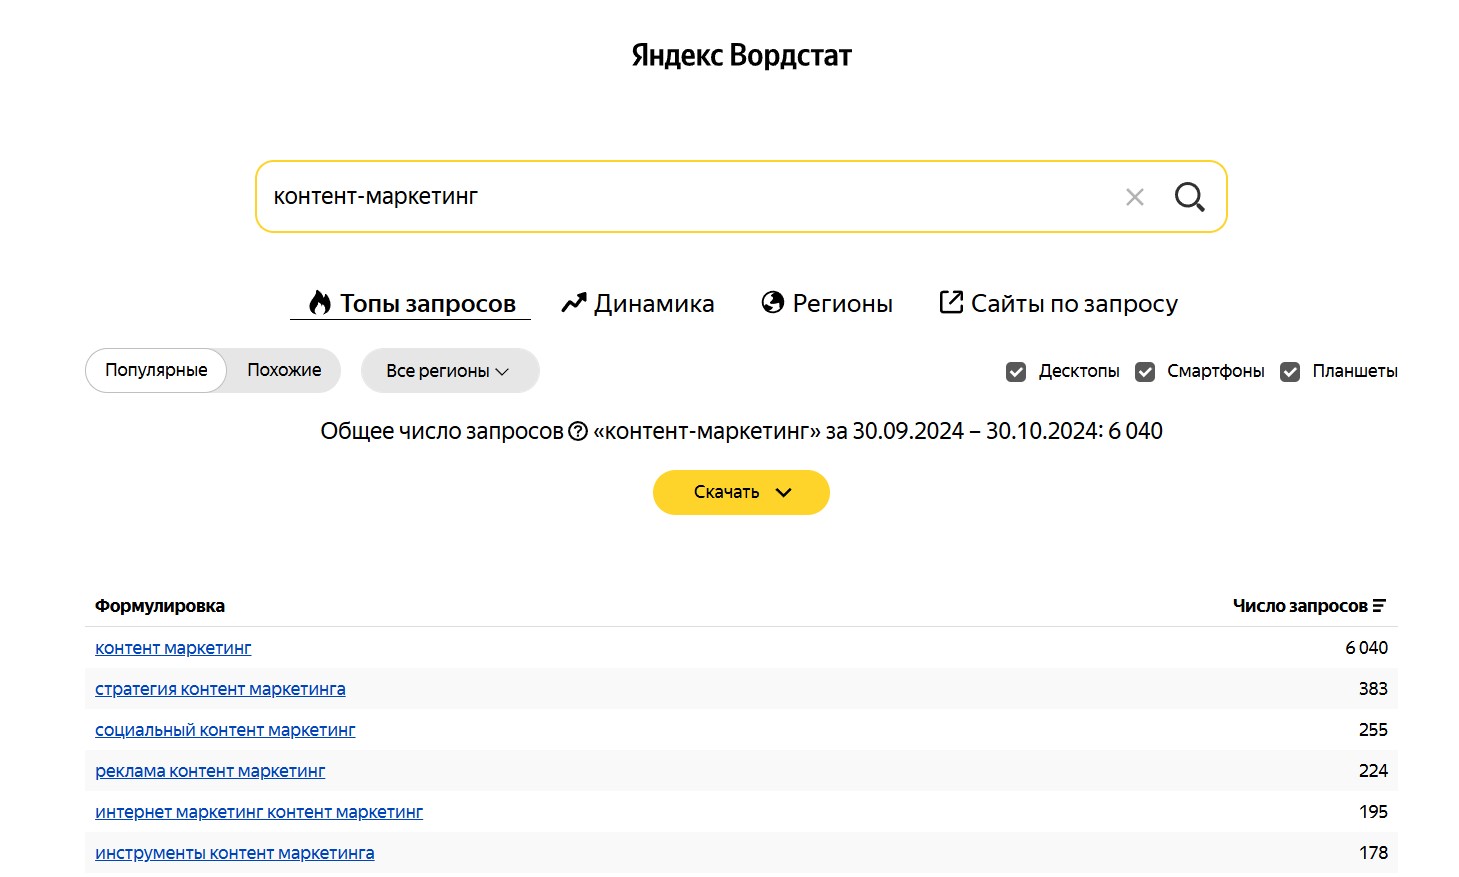
Task: Open стратегия контент маркетинга link
Action: [x=220, y=689]
